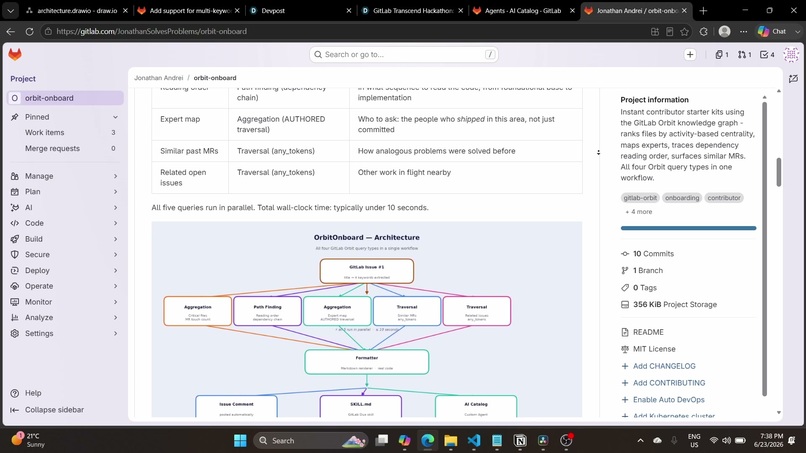This screenshot has width=806, height=453.
Task: Click the architecture diagram image
Action: pyautogui.click(x=367, y=319)
